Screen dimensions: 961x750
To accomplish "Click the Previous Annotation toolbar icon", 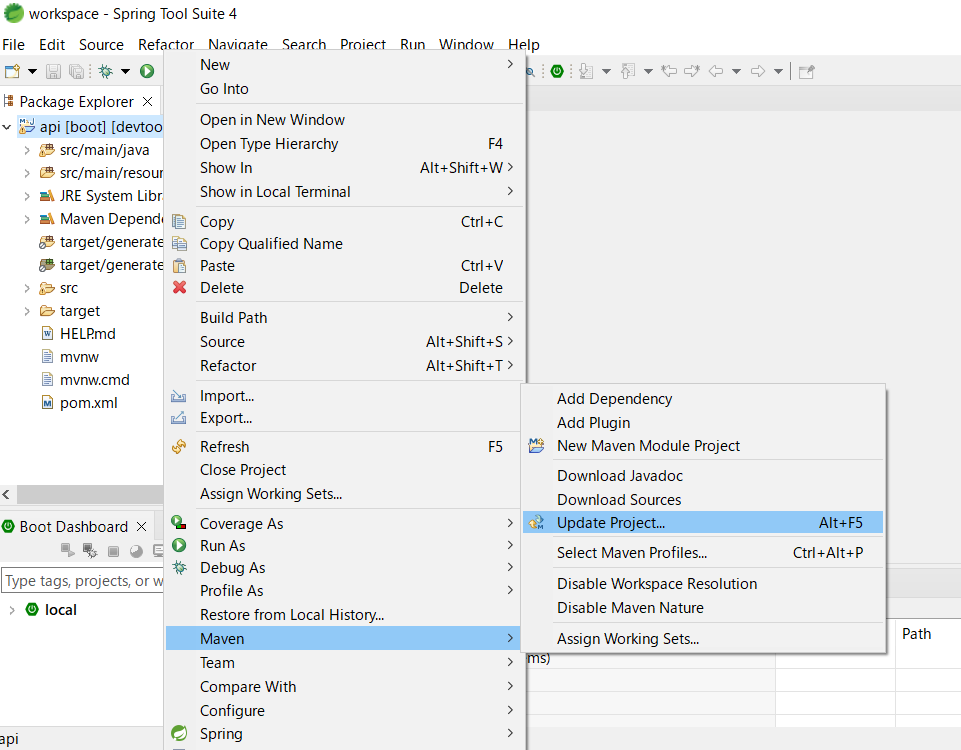I will coord(628,72).
